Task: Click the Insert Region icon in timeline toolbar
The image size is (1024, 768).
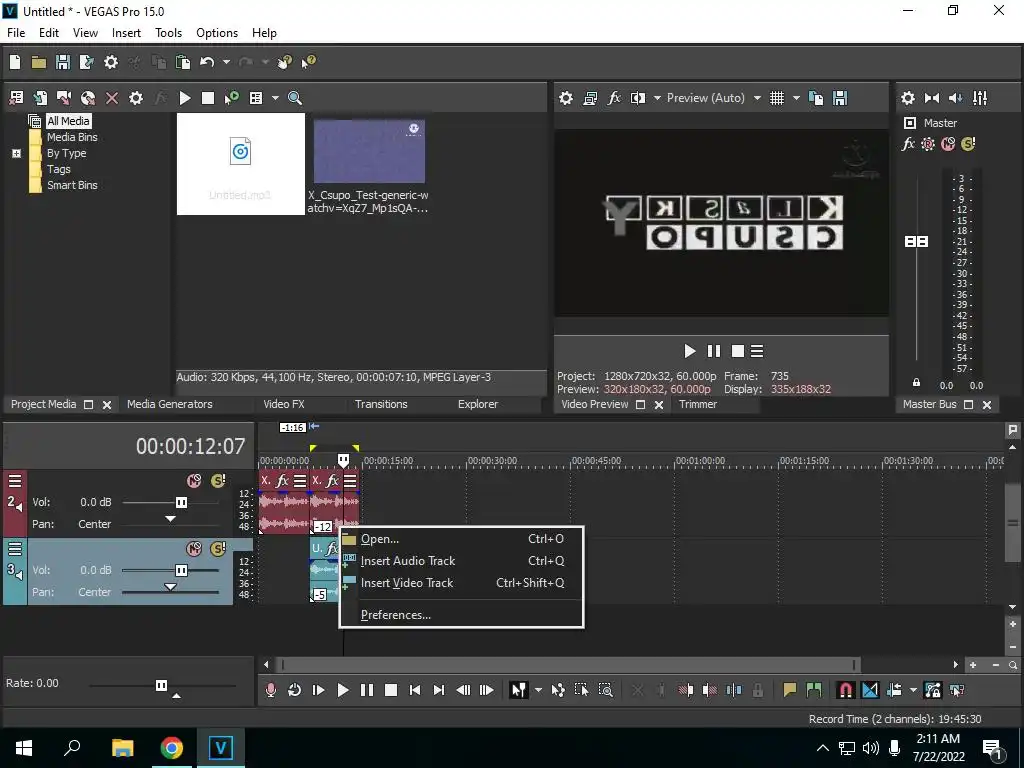Action: [x=814, y=690]
